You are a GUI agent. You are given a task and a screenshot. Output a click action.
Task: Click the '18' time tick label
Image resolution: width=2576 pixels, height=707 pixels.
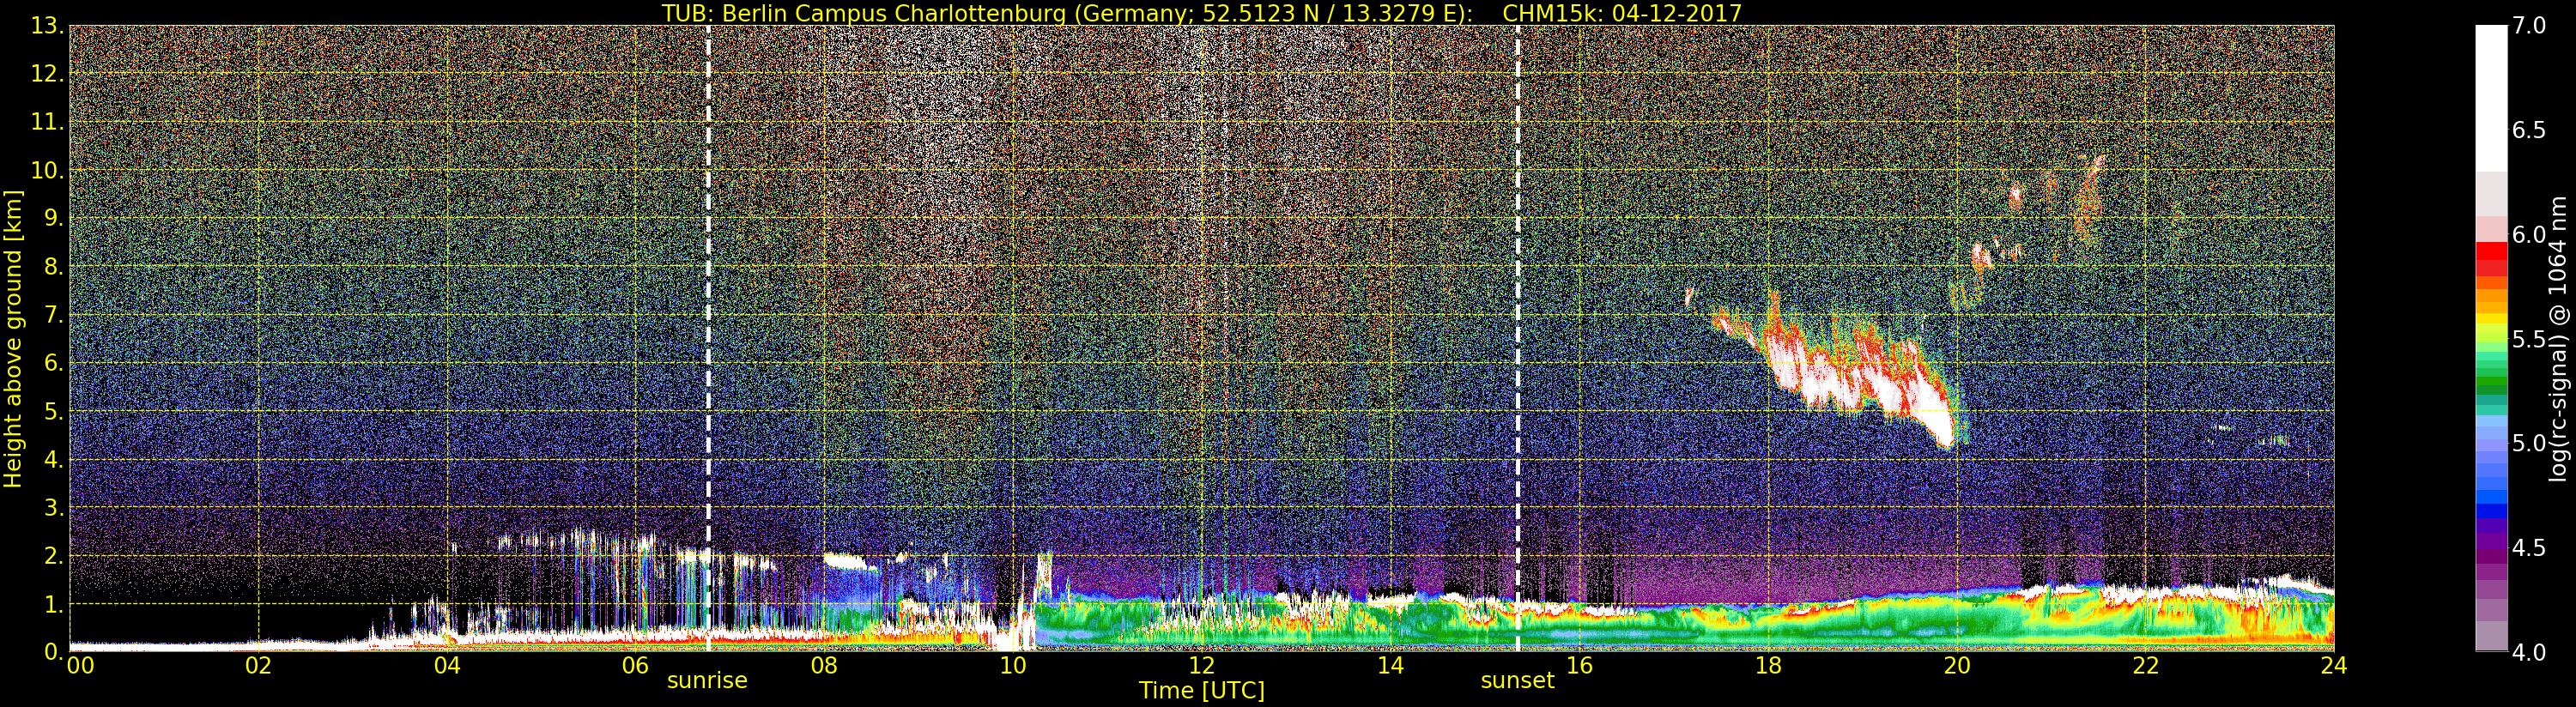pyautogui.click(x=1768, y=665)
